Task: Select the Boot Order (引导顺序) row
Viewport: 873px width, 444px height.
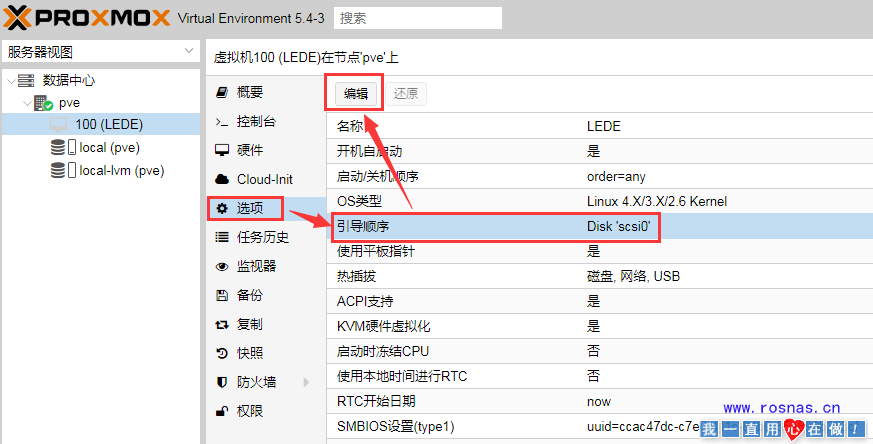Action: [600, 226]
